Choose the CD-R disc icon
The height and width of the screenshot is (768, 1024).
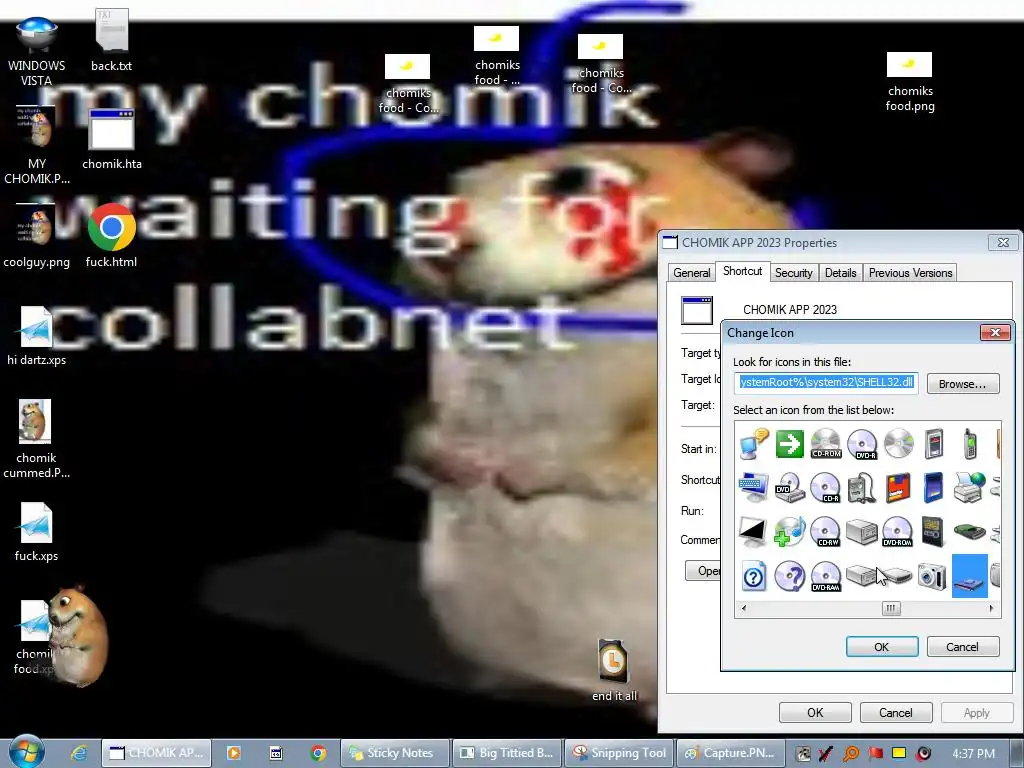(x=825, y=488)
